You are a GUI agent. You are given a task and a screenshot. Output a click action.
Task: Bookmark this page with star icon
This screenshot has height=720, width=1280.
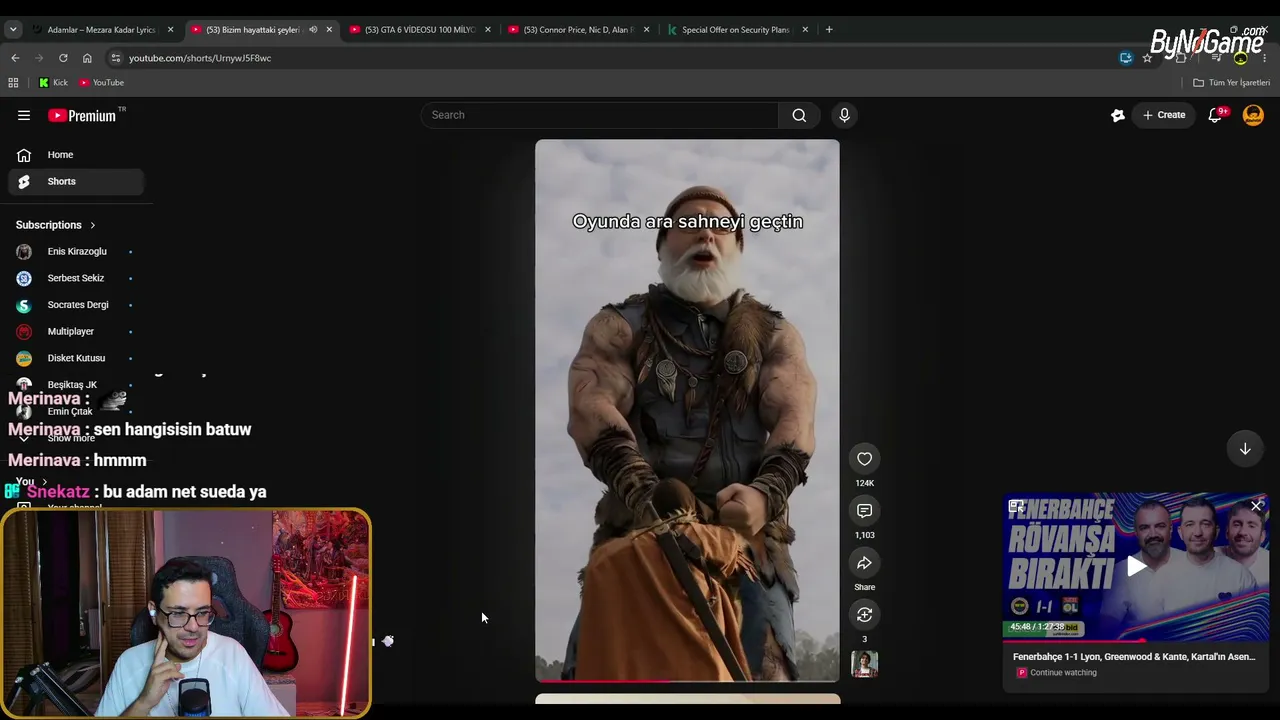point(1147,58)
